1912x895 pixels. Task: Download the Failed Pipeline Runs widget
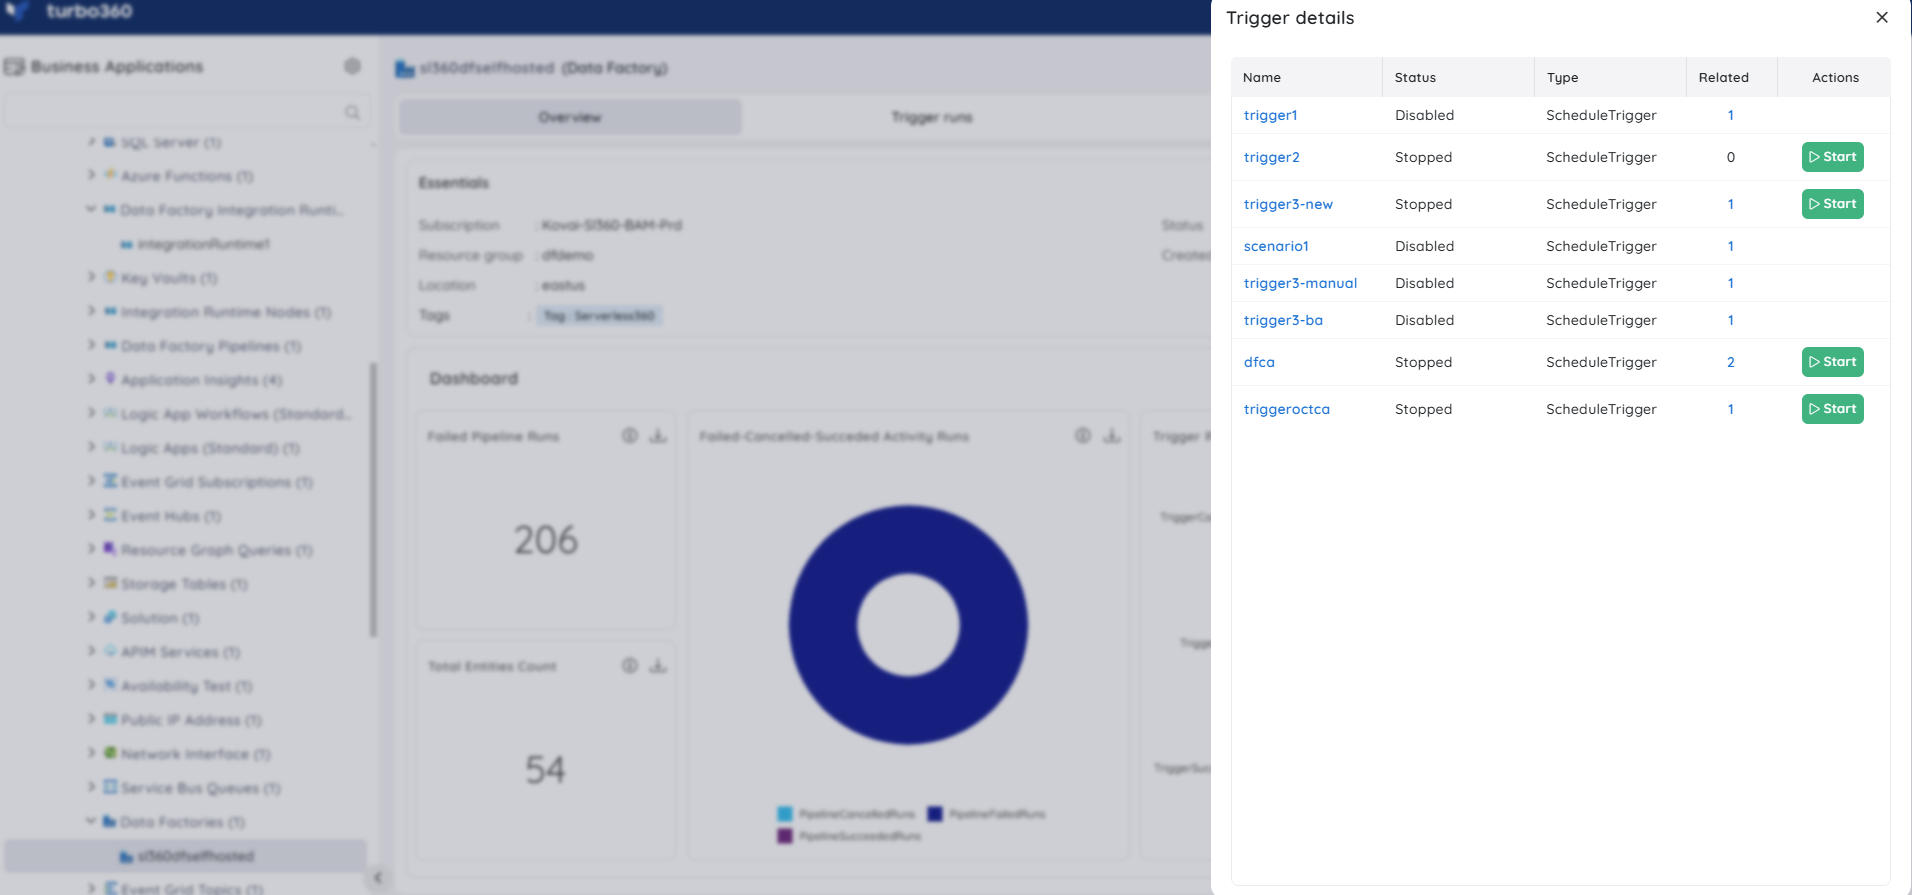click(658, 436)
